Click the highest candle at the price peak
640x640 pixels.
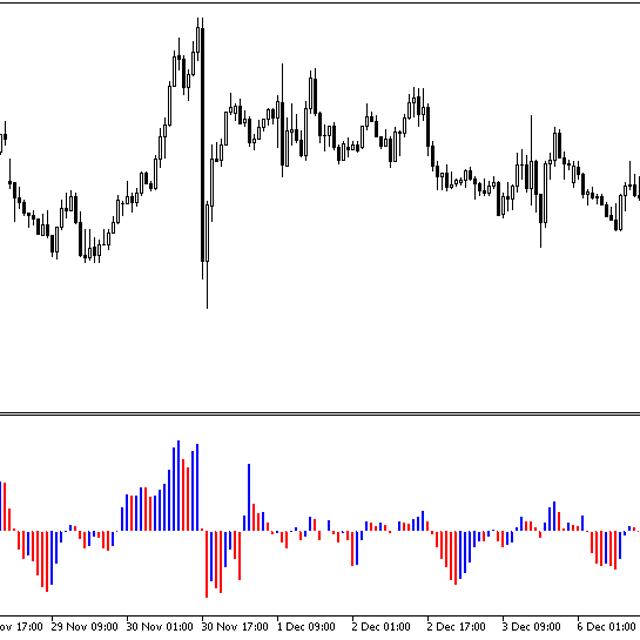coord(199,40)
